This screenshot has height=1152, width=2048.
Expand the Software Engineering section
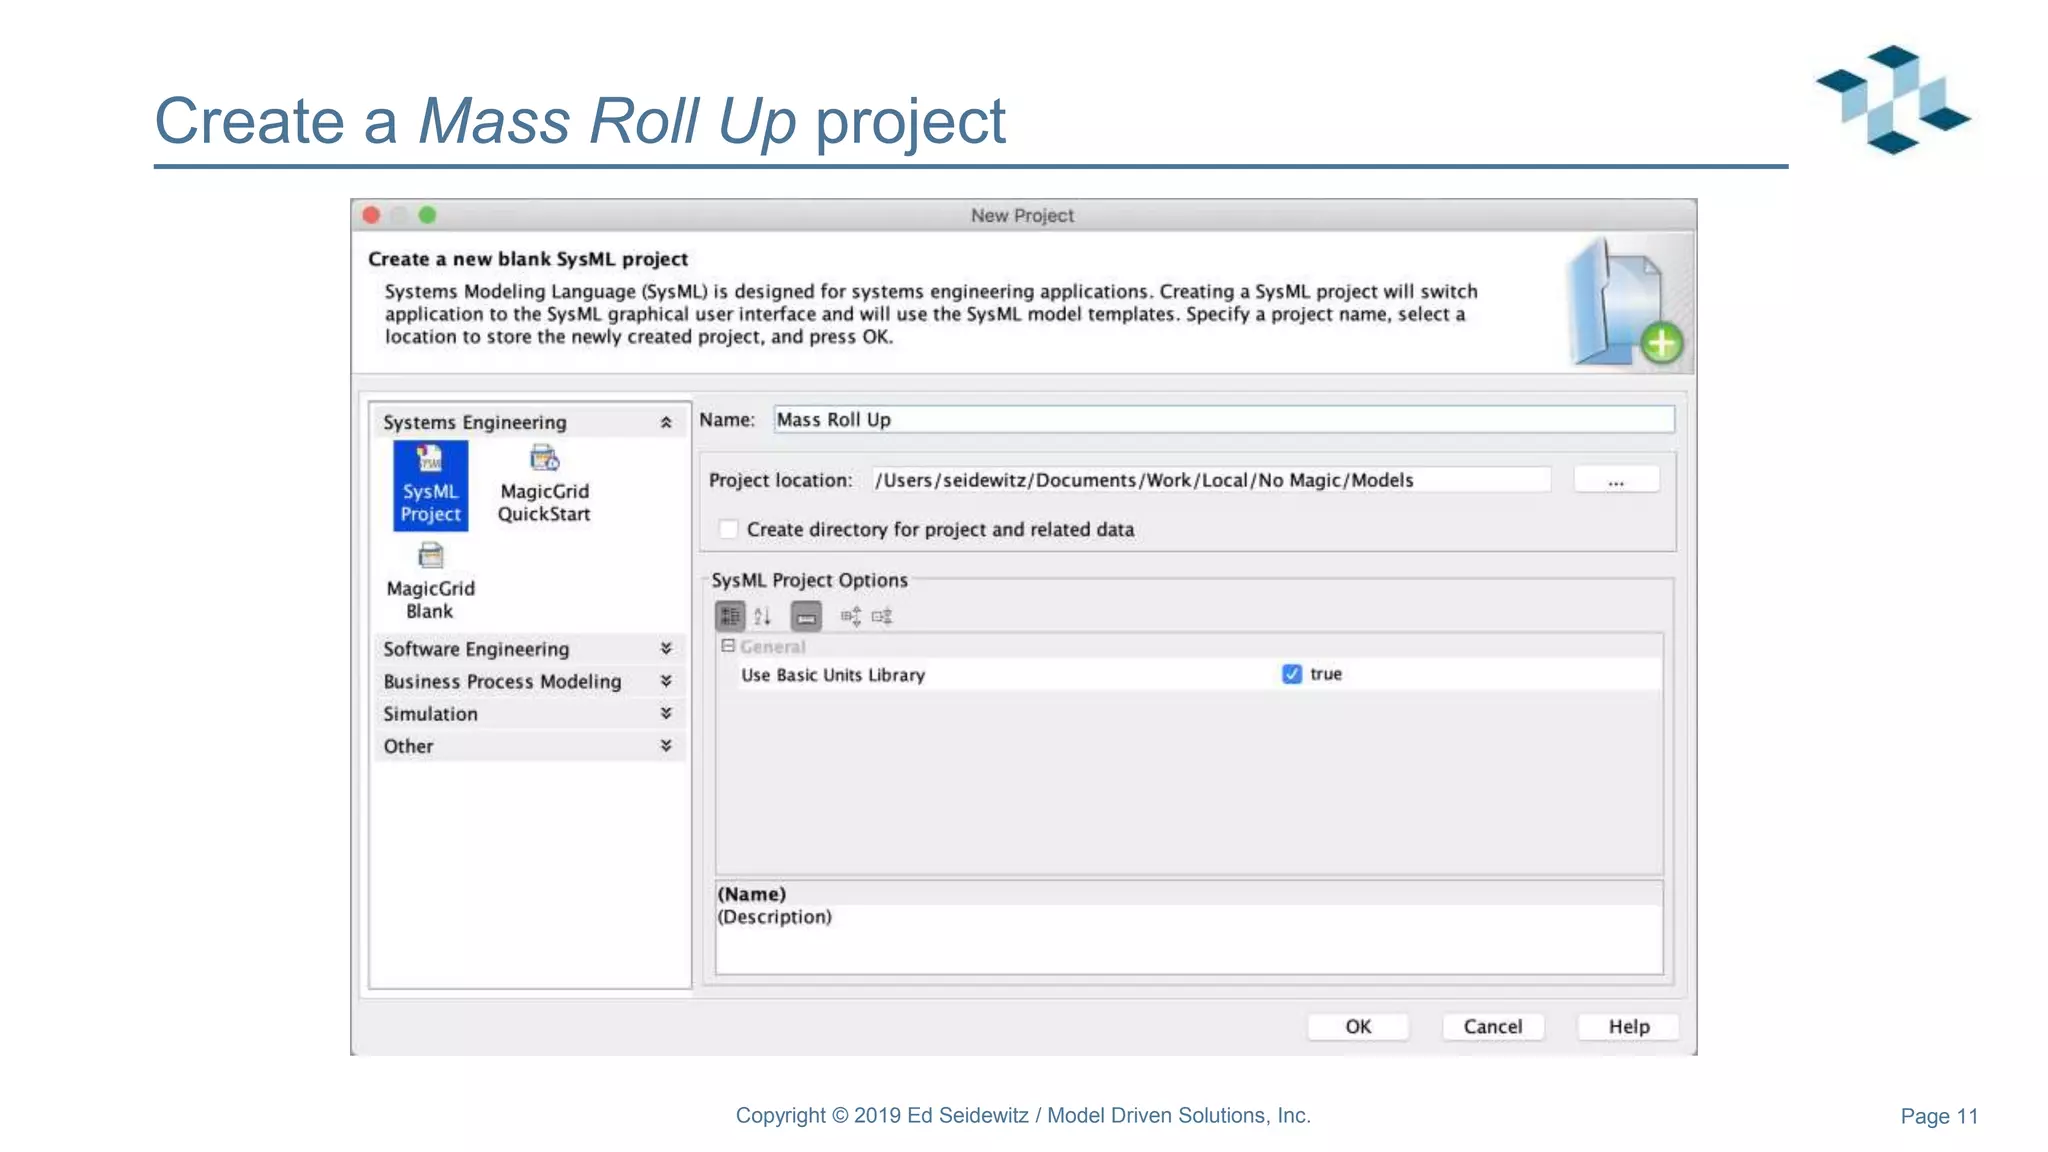tap(666, 649)
